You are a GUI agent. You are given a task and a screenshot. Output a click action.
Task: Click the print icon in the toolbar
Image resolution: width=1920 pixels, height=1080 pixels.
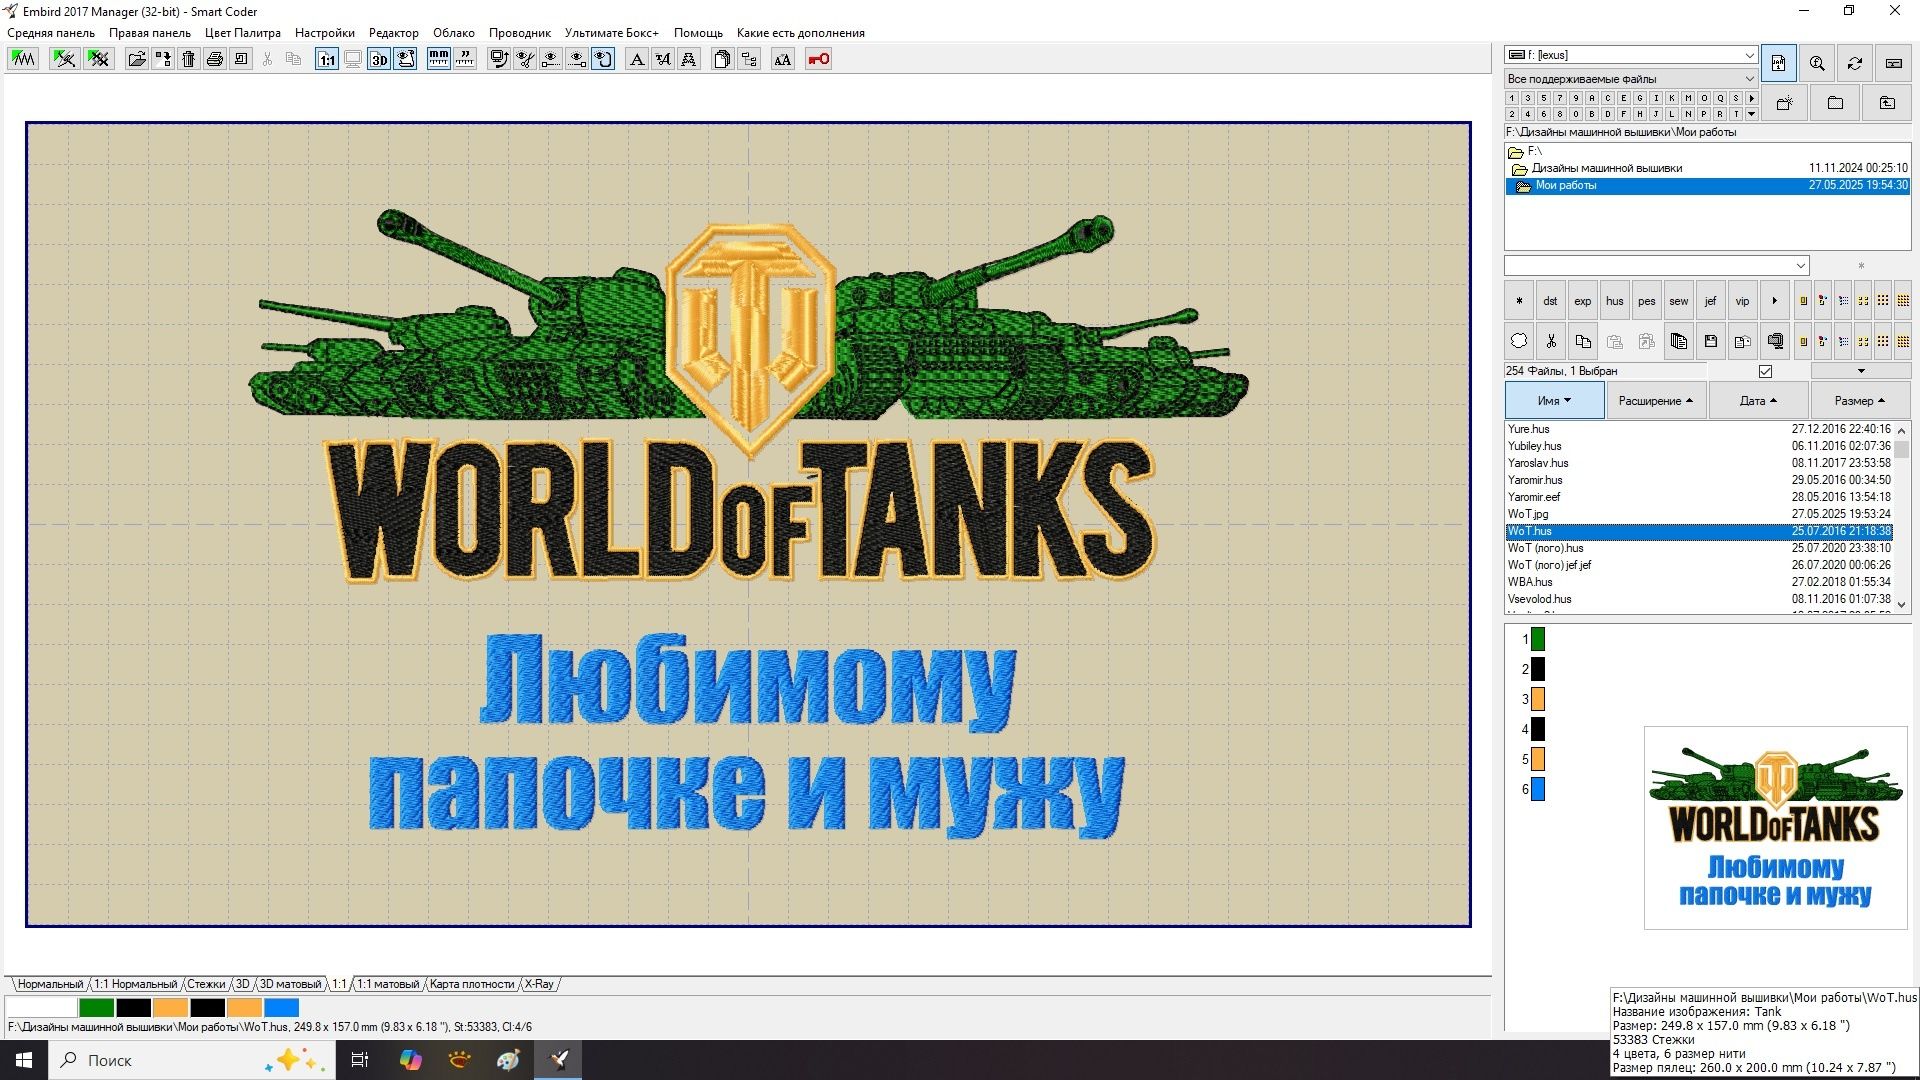tap(214, 59)
